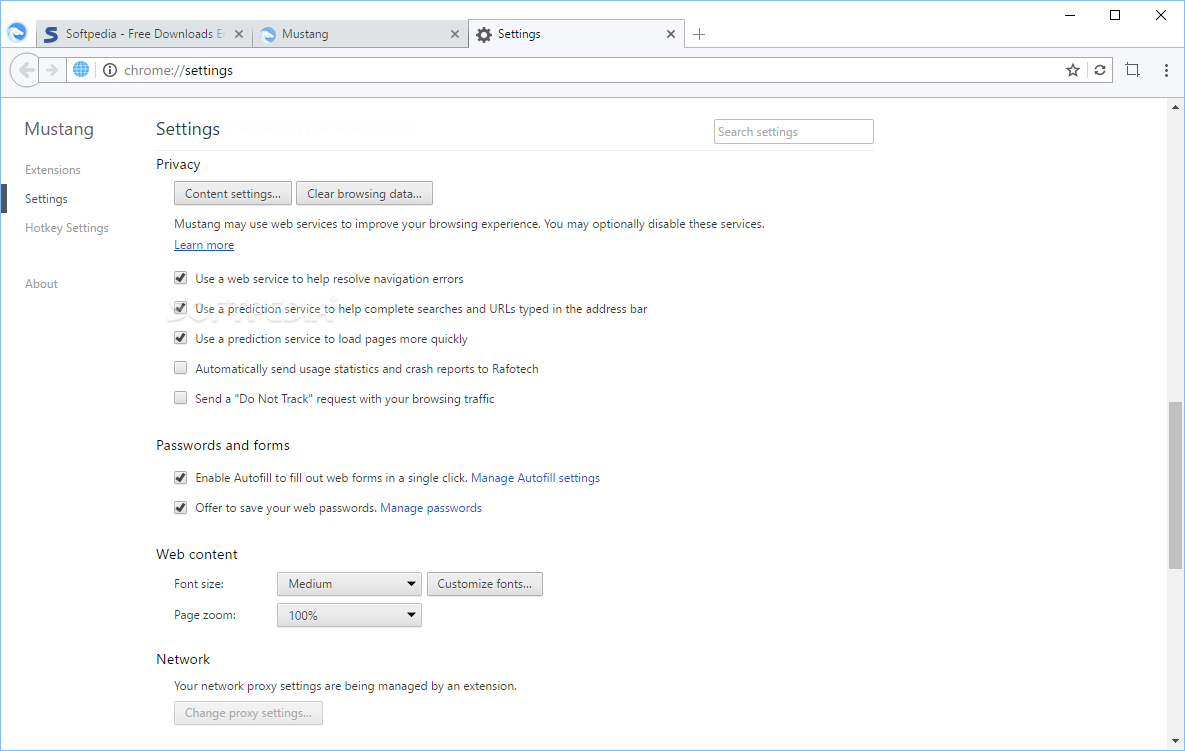Go back with the back arrow
The image size is (1185, 751).
(x=26, y=70)
